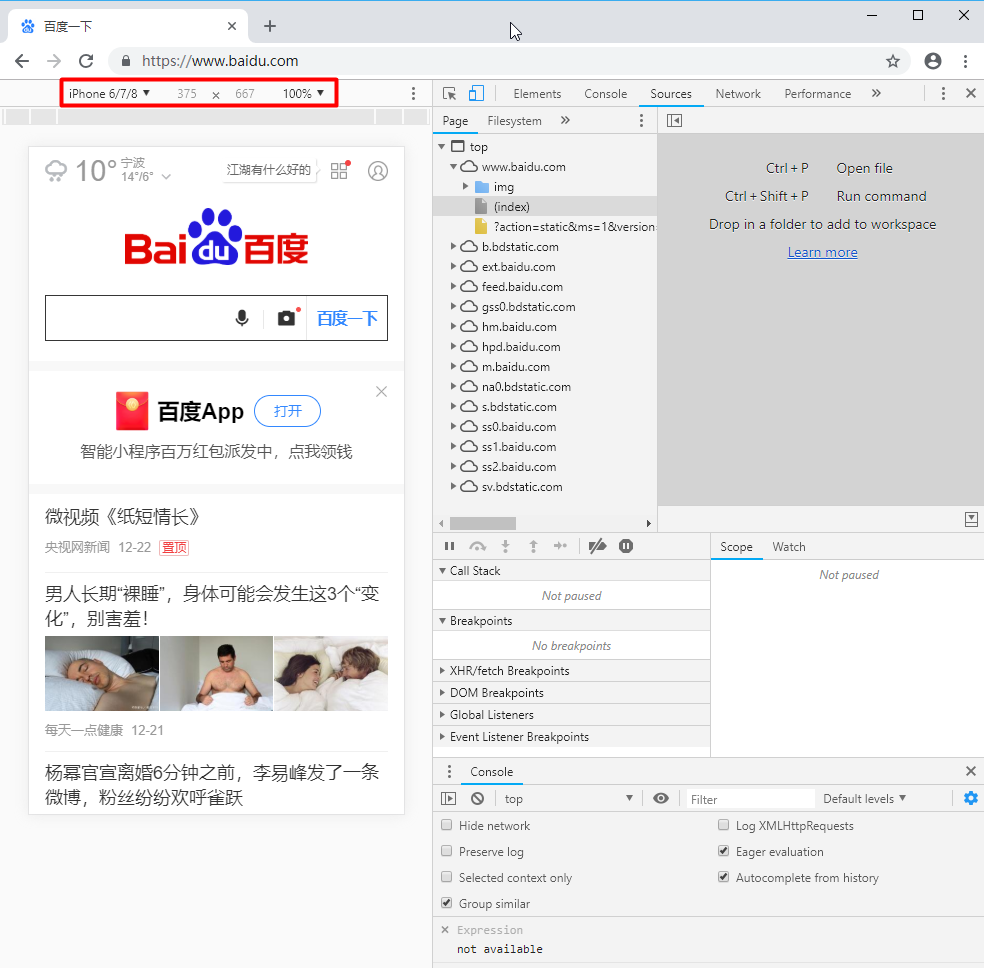Toggle pause on exceptions icon
The height and width of the screenshot is (968, 984).
626,546
